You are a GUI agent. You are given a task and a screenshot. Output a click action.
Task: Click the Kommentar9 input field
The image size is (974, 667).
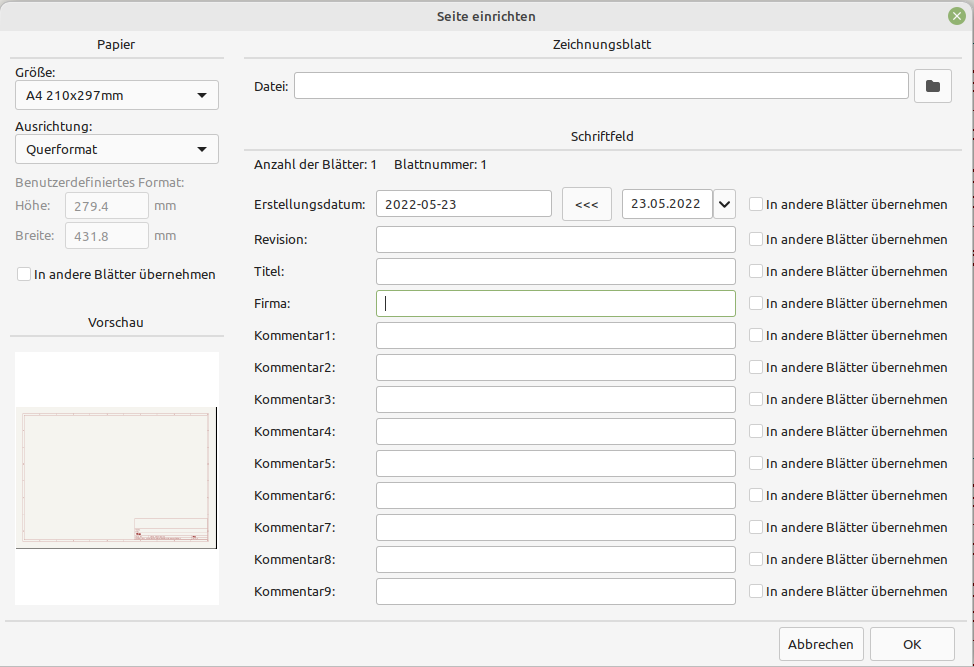[556, 591]
